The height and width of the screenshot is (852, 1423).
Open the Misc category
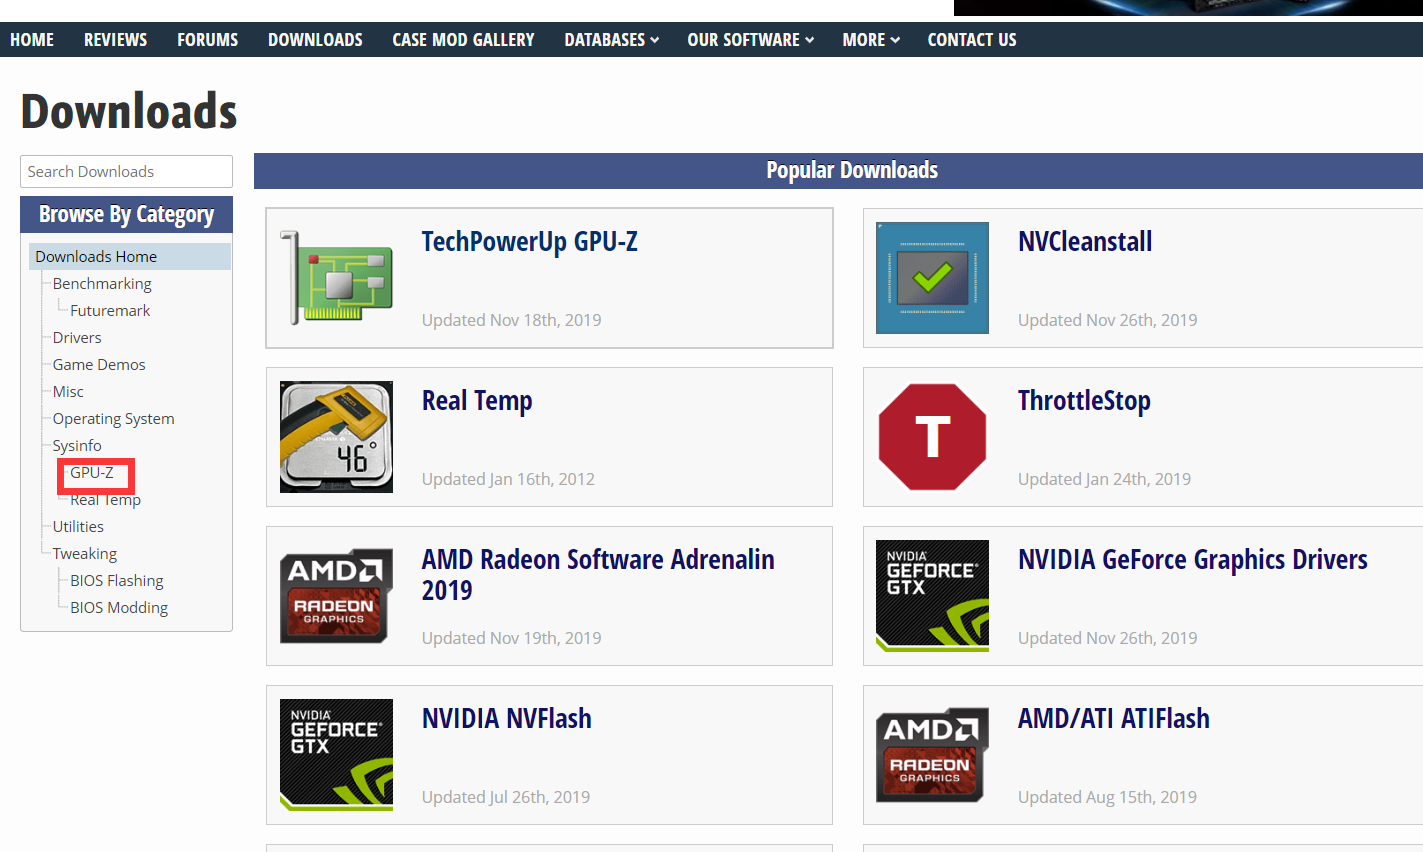click(x=68, y=392)
